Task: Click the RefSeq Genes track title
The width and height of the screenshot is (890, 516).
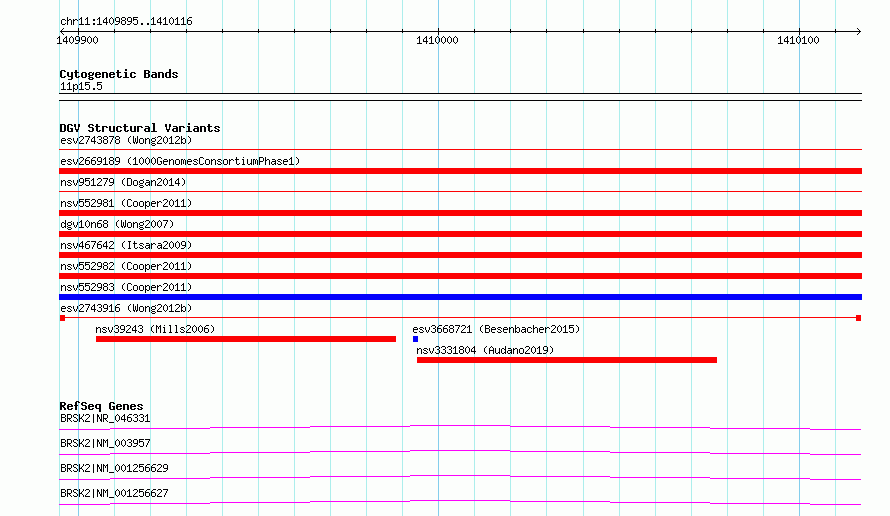Action: [x=101, y=406]
